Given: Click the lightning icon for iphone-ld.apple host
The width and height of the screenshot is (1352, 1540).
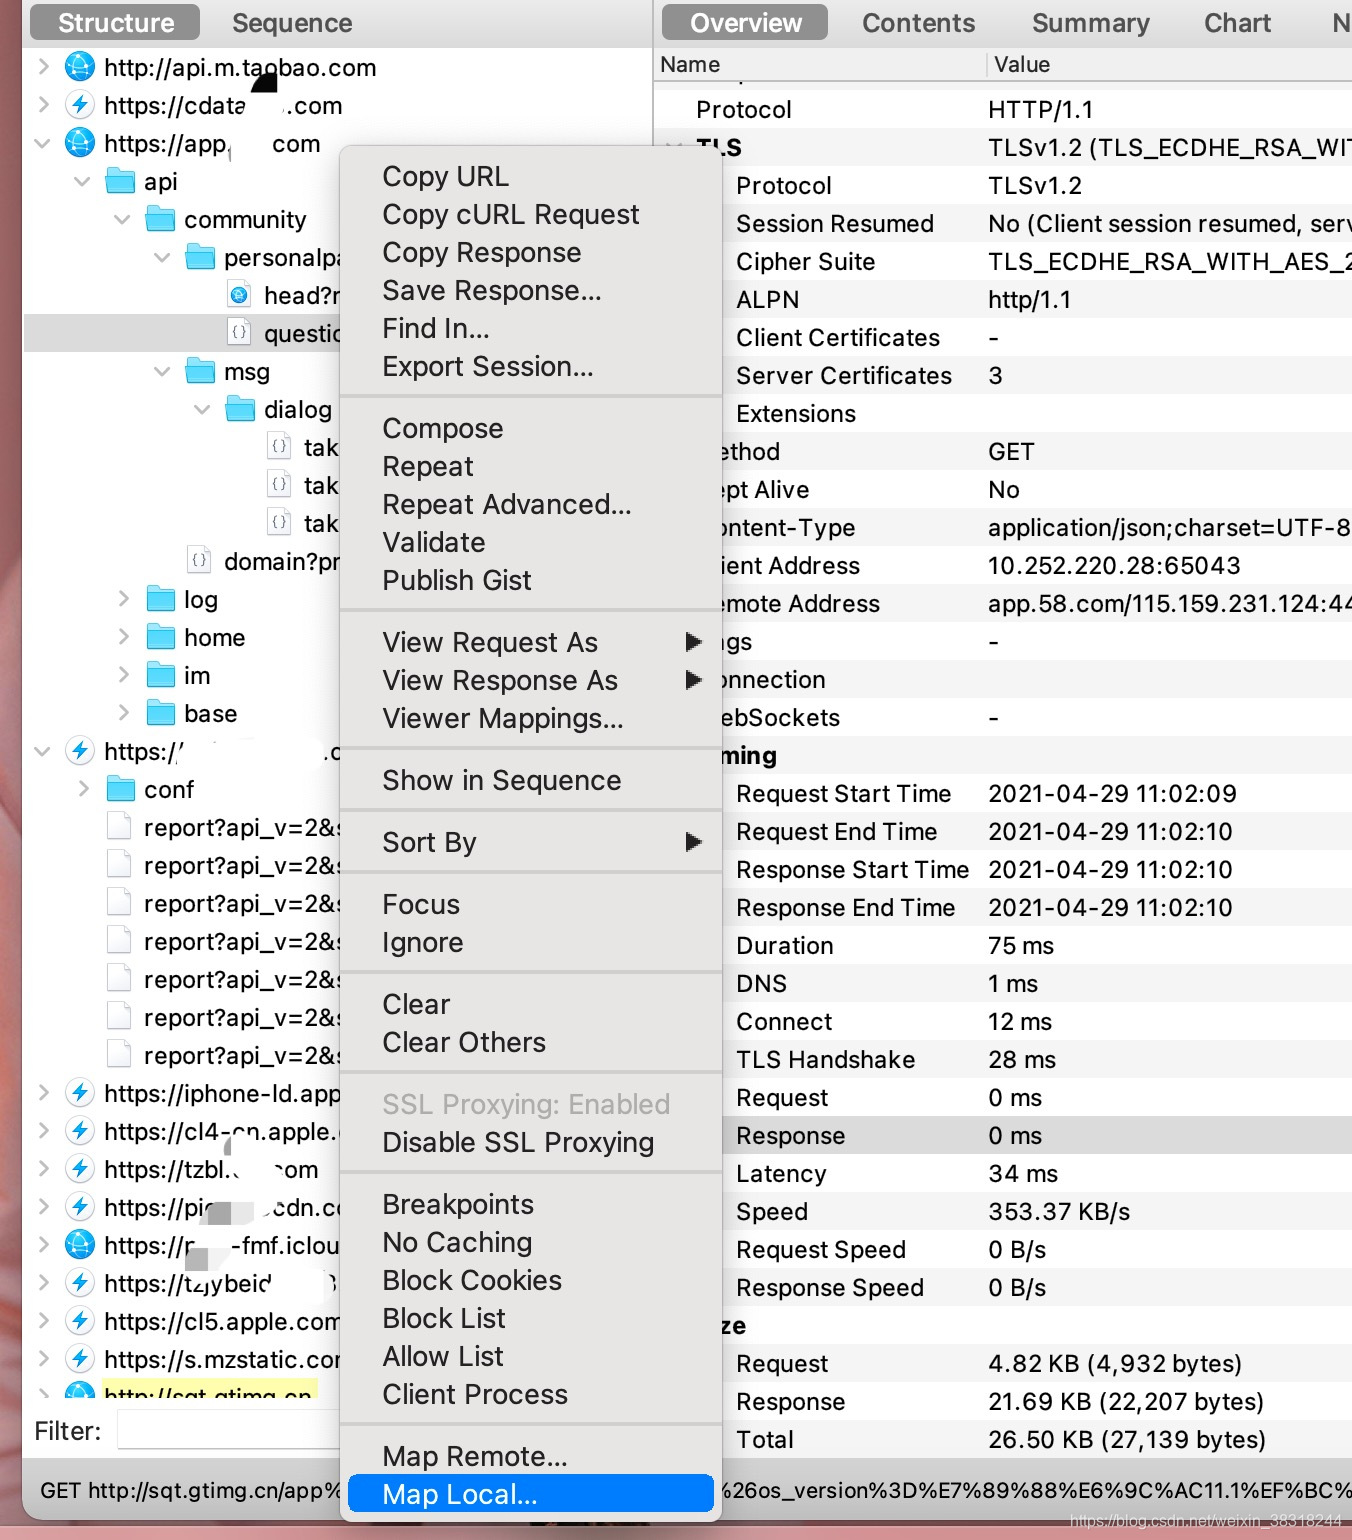Looking at the screenshot, I should point(80,1093).
